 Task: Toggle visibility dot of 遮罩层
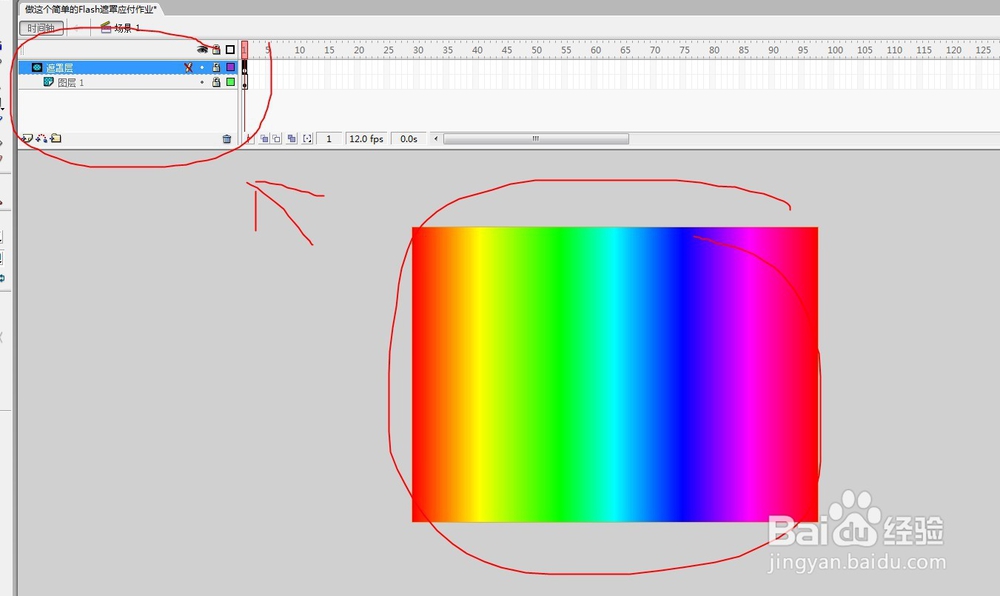click(202, 67)
